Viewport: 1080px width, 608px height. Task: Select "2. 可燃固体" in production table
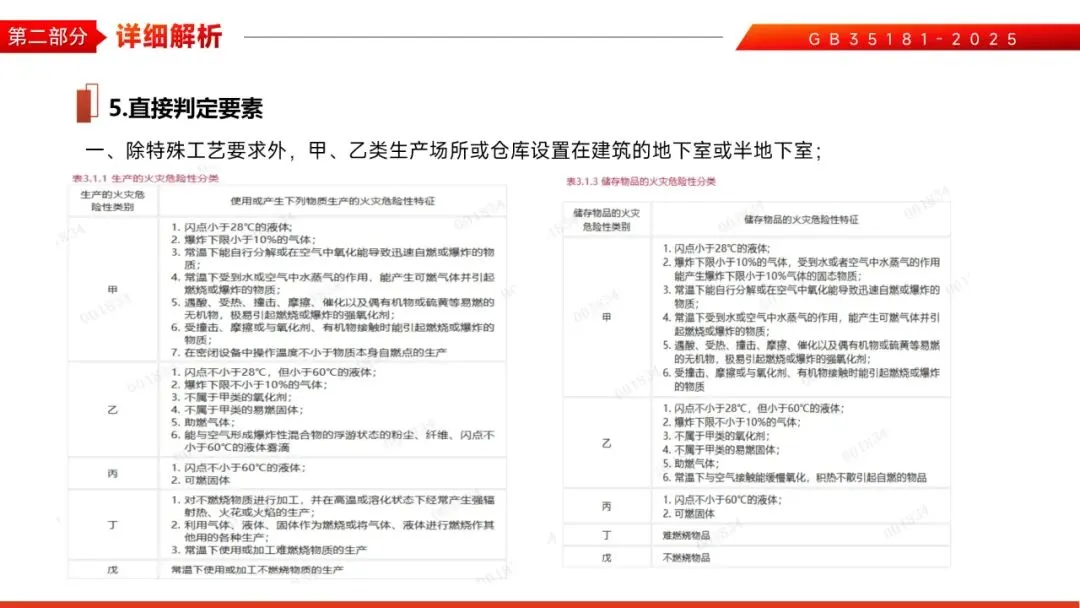coord(200,481)
